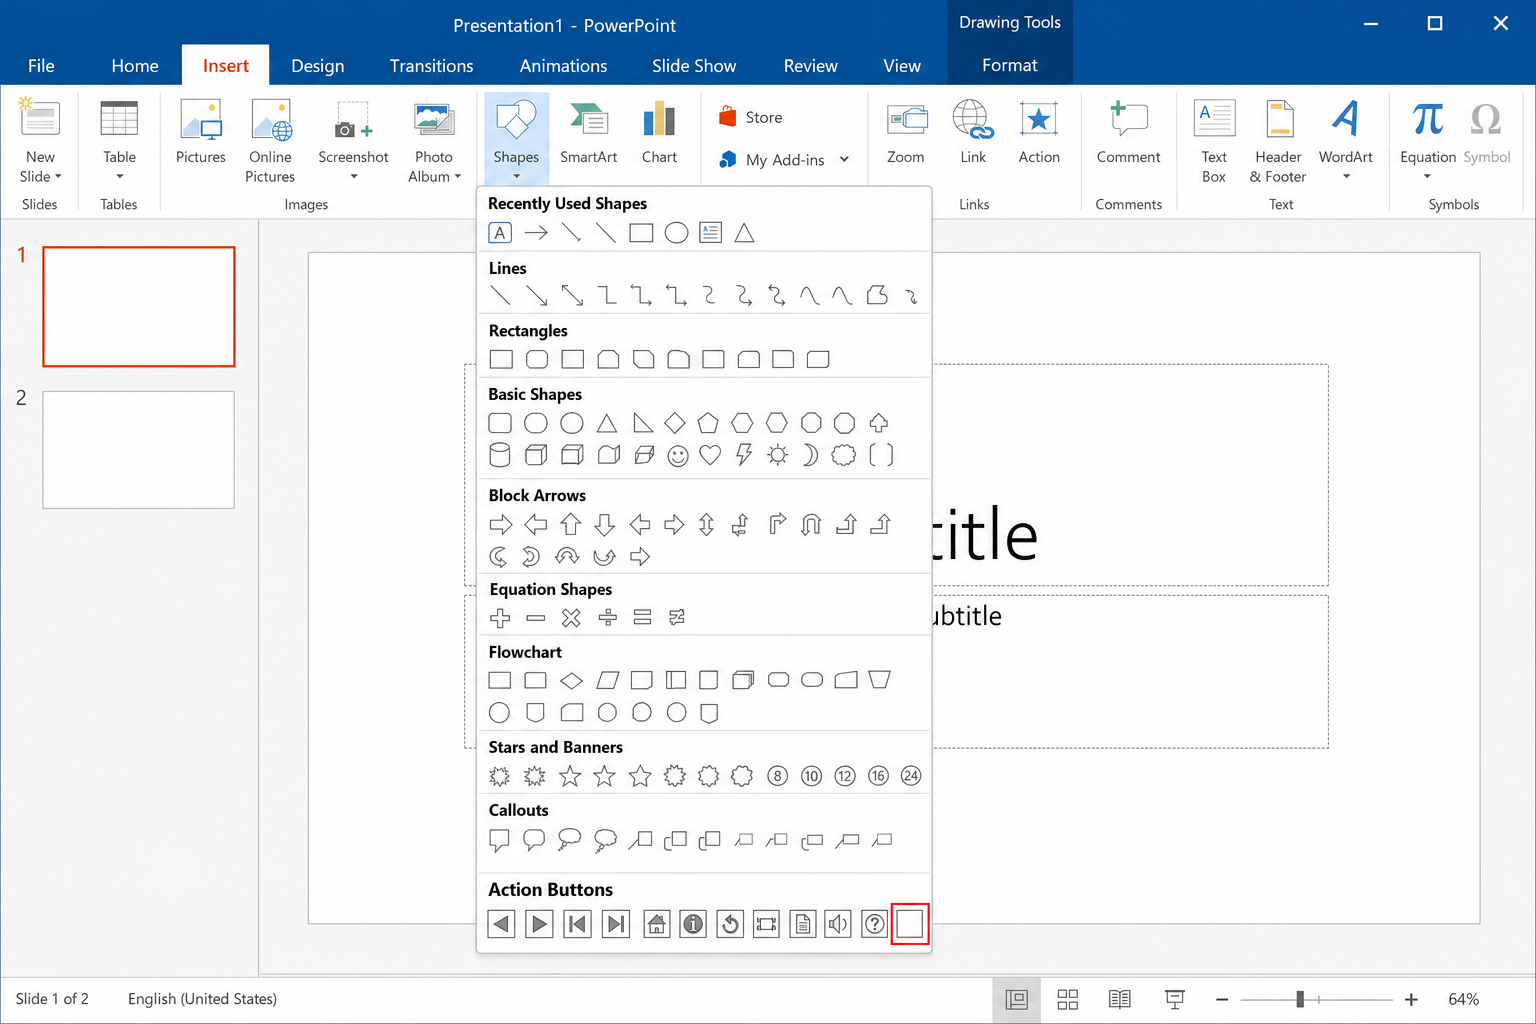Open the Store for add-ins
The width and height of the screenshot is (1536, 1024).
click(x=751, y=117)
